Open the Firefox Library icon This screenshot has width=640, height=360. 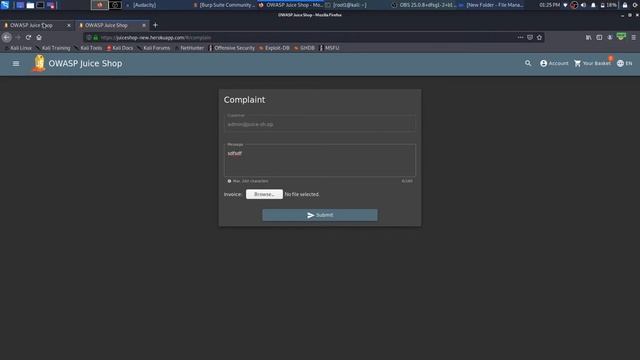click(589, 38)
